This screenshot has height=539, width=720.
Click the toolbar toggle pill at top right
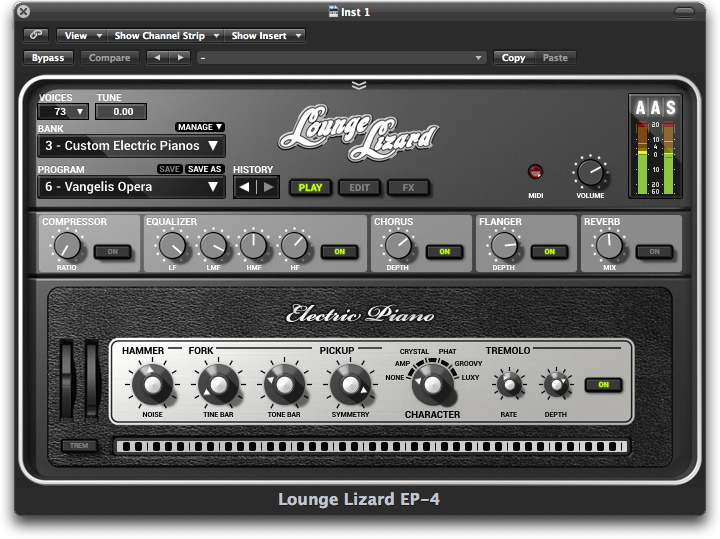[684, 12]
